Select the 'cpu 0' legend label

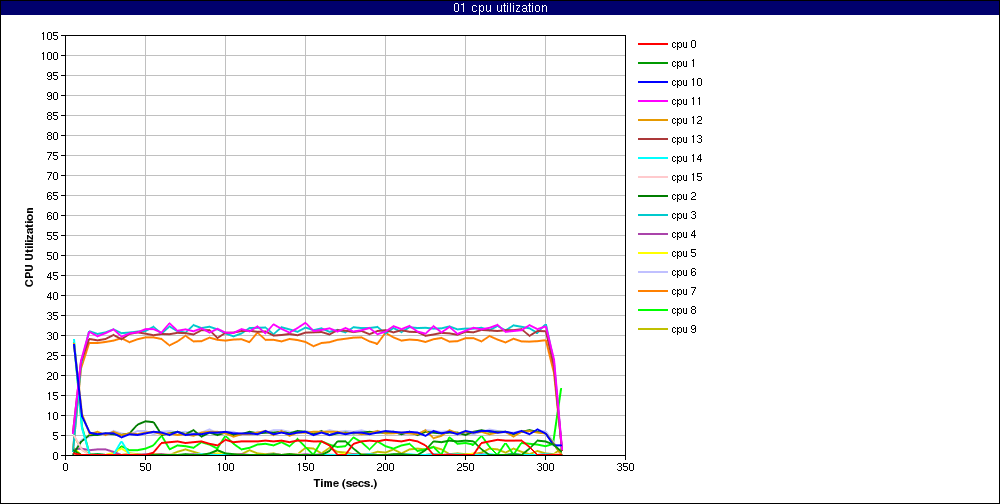tap(683, 45)
